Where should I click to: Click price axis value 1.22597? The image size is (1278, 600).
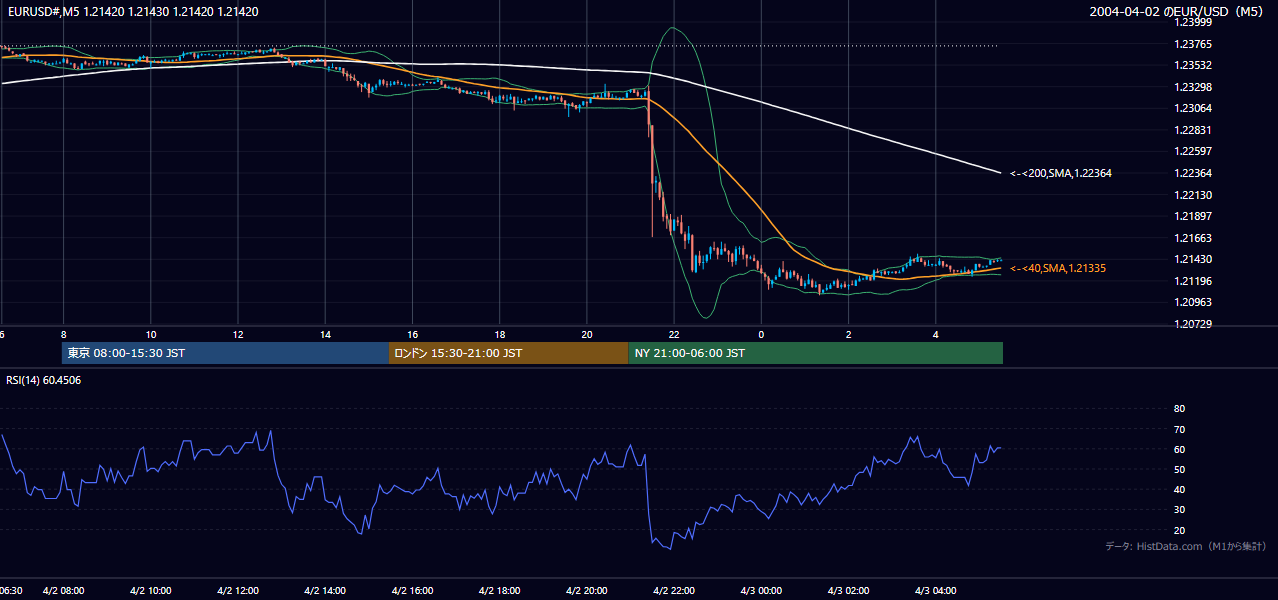tap(1193, 151)
